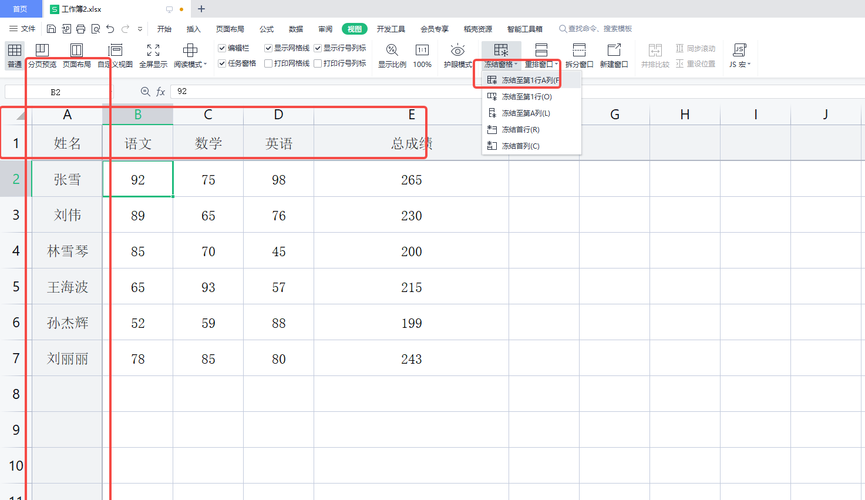Click the select-all corner triangle
Image resolution: width=865 pixels, height=500 pixels.
20,115
